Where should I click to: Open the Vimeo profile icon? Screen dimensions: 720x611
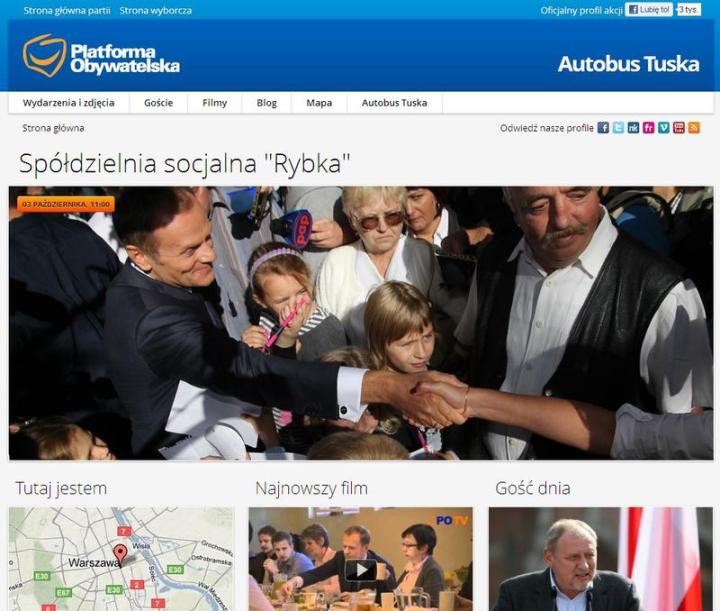click(664, 128)
